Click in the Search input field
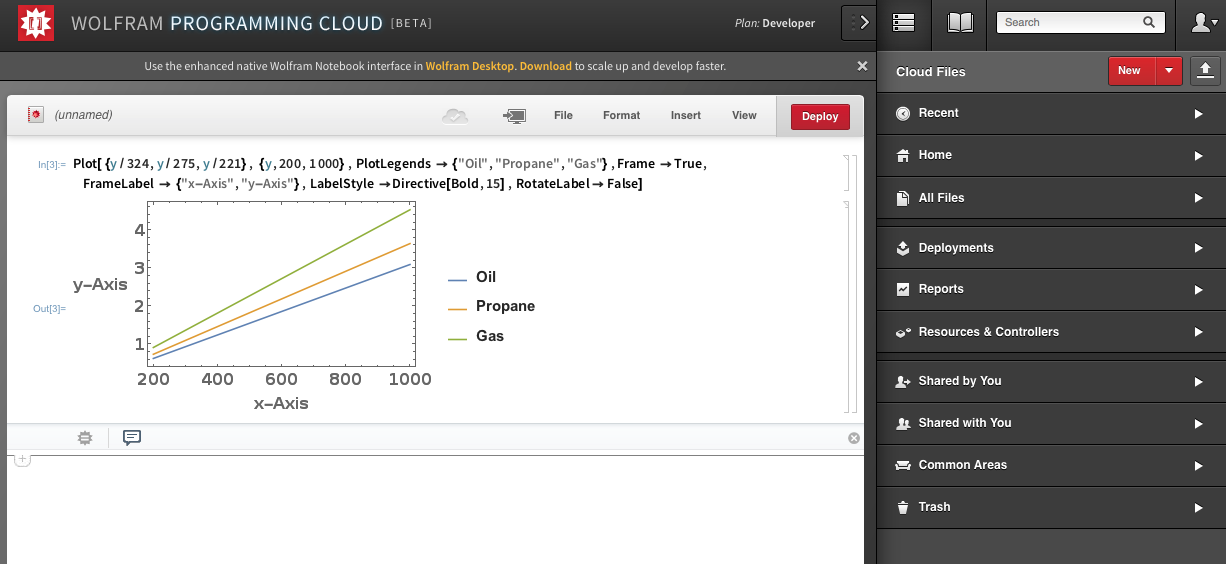 [x=1070, y=22]
